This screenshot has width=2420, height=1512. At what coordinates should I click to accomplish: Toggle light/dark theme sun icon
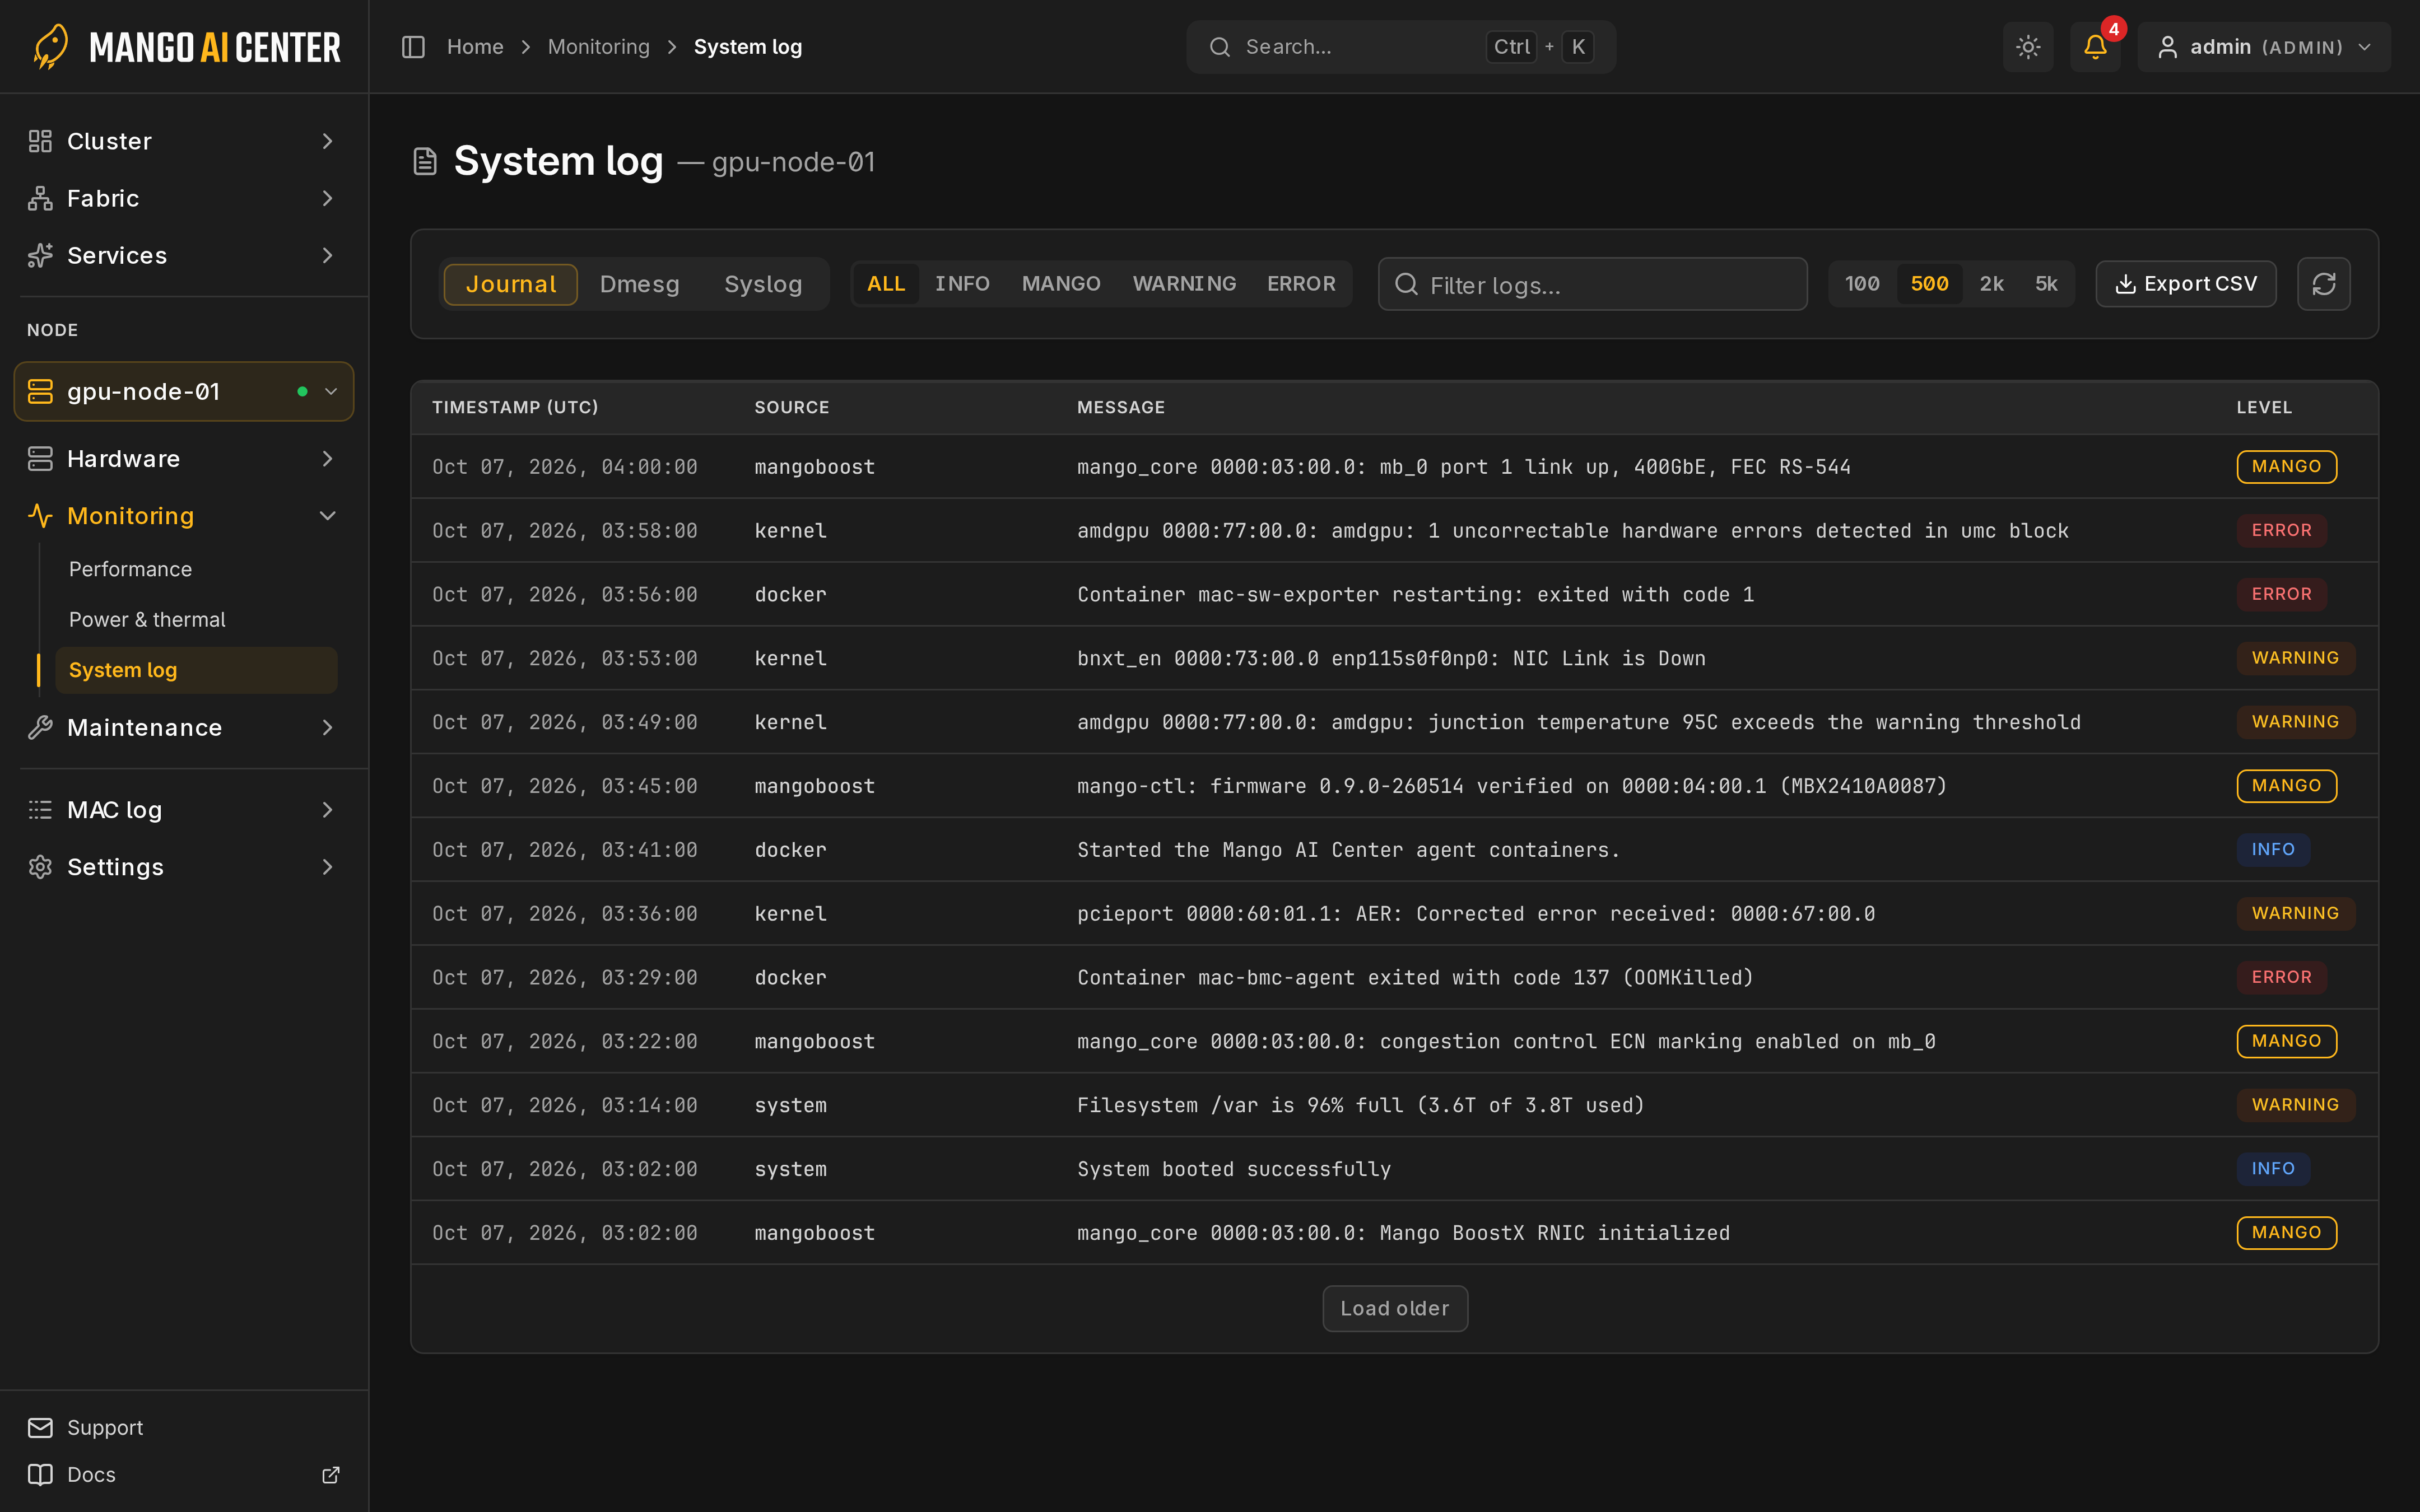pos(2028,47)
